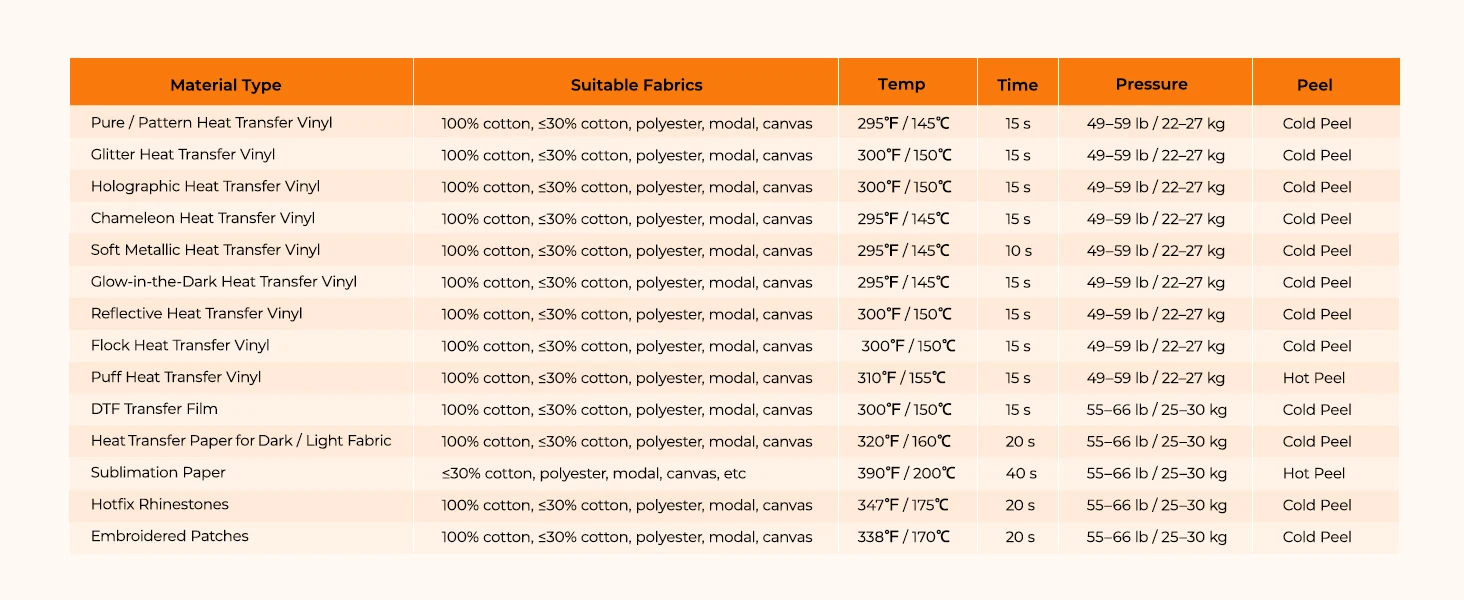
Task: Click the Material Type column header
Action: click(x=226, y=85)
